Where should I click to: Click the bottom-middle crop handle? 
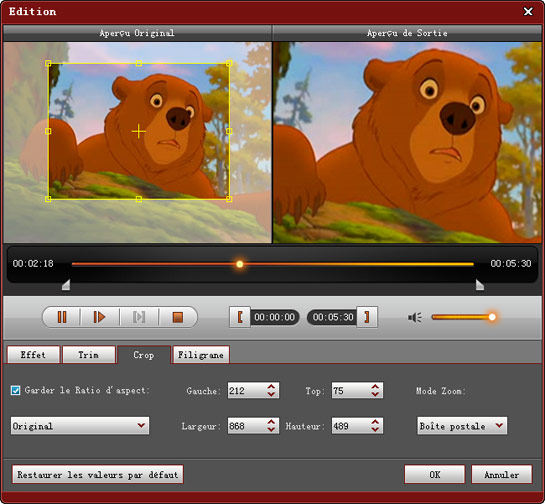point(139,199)
